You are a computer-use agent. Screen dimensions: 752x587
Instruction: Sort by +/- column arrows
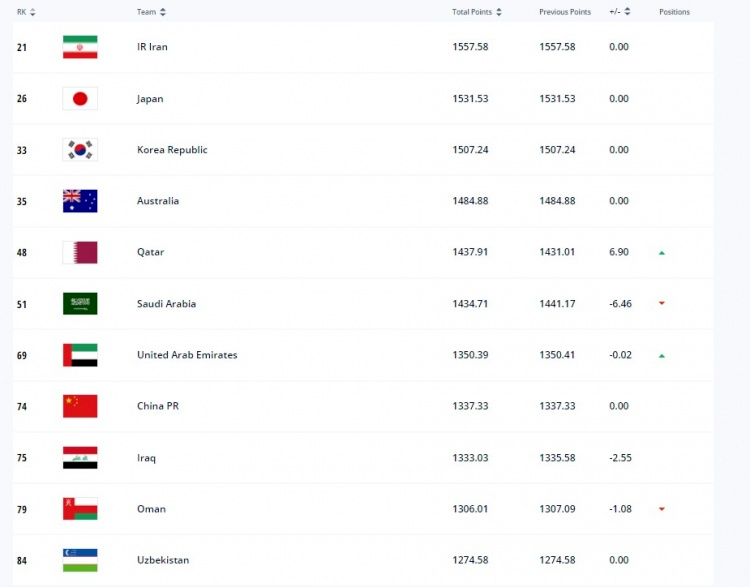pos(627,12)
